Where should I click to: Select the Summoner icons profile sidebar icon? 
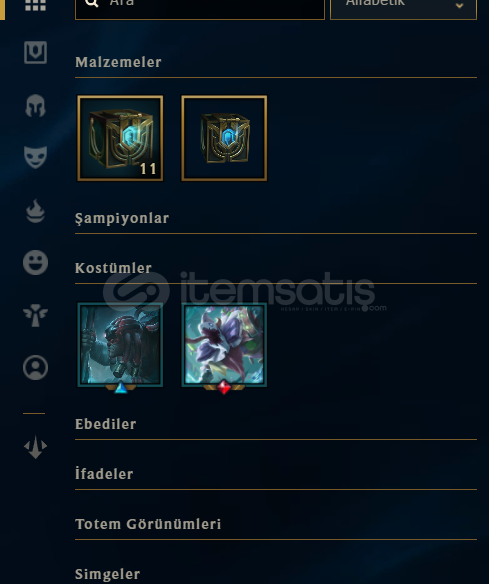(x=35, y=368)
